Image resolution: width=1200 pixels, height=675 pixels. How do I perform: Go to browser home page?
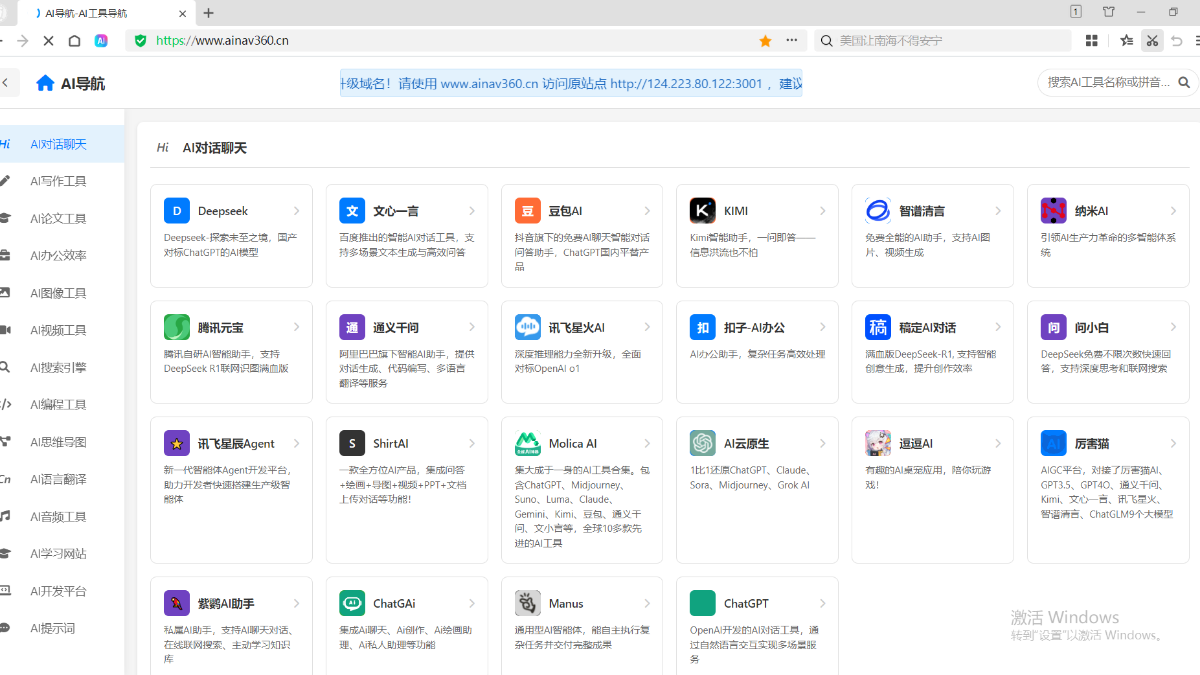click(x=74, y=41)
